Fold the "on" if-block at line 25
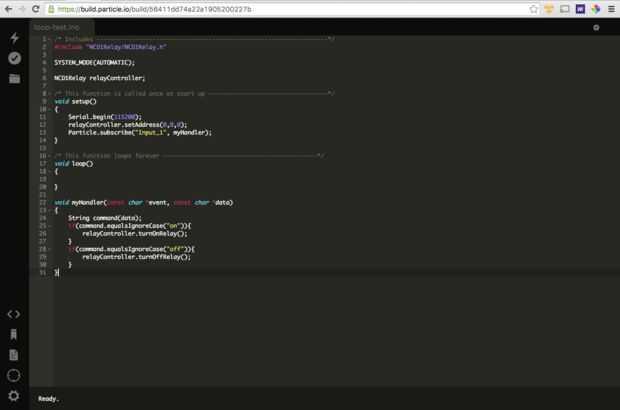The width and height of the screenshot is (620, 410). (x=50, y=226)
